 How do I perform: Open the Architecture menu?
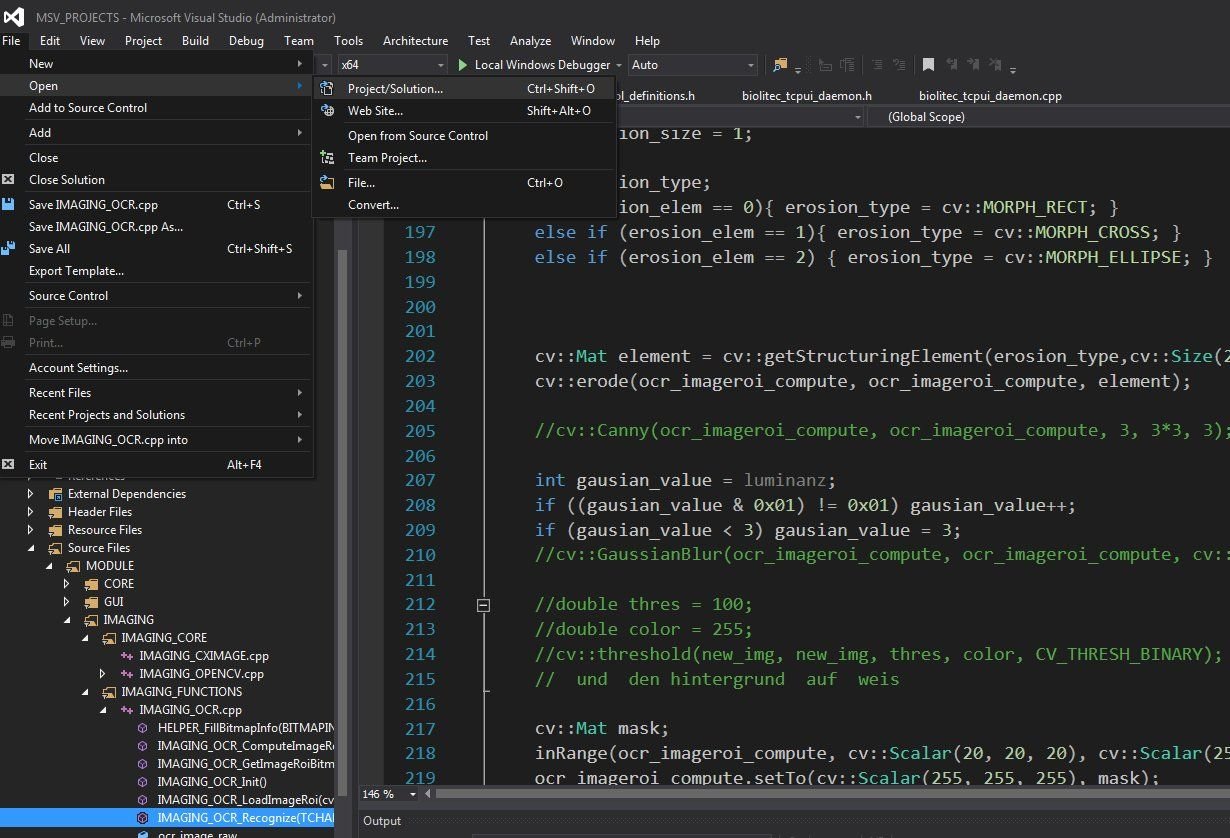415,41
